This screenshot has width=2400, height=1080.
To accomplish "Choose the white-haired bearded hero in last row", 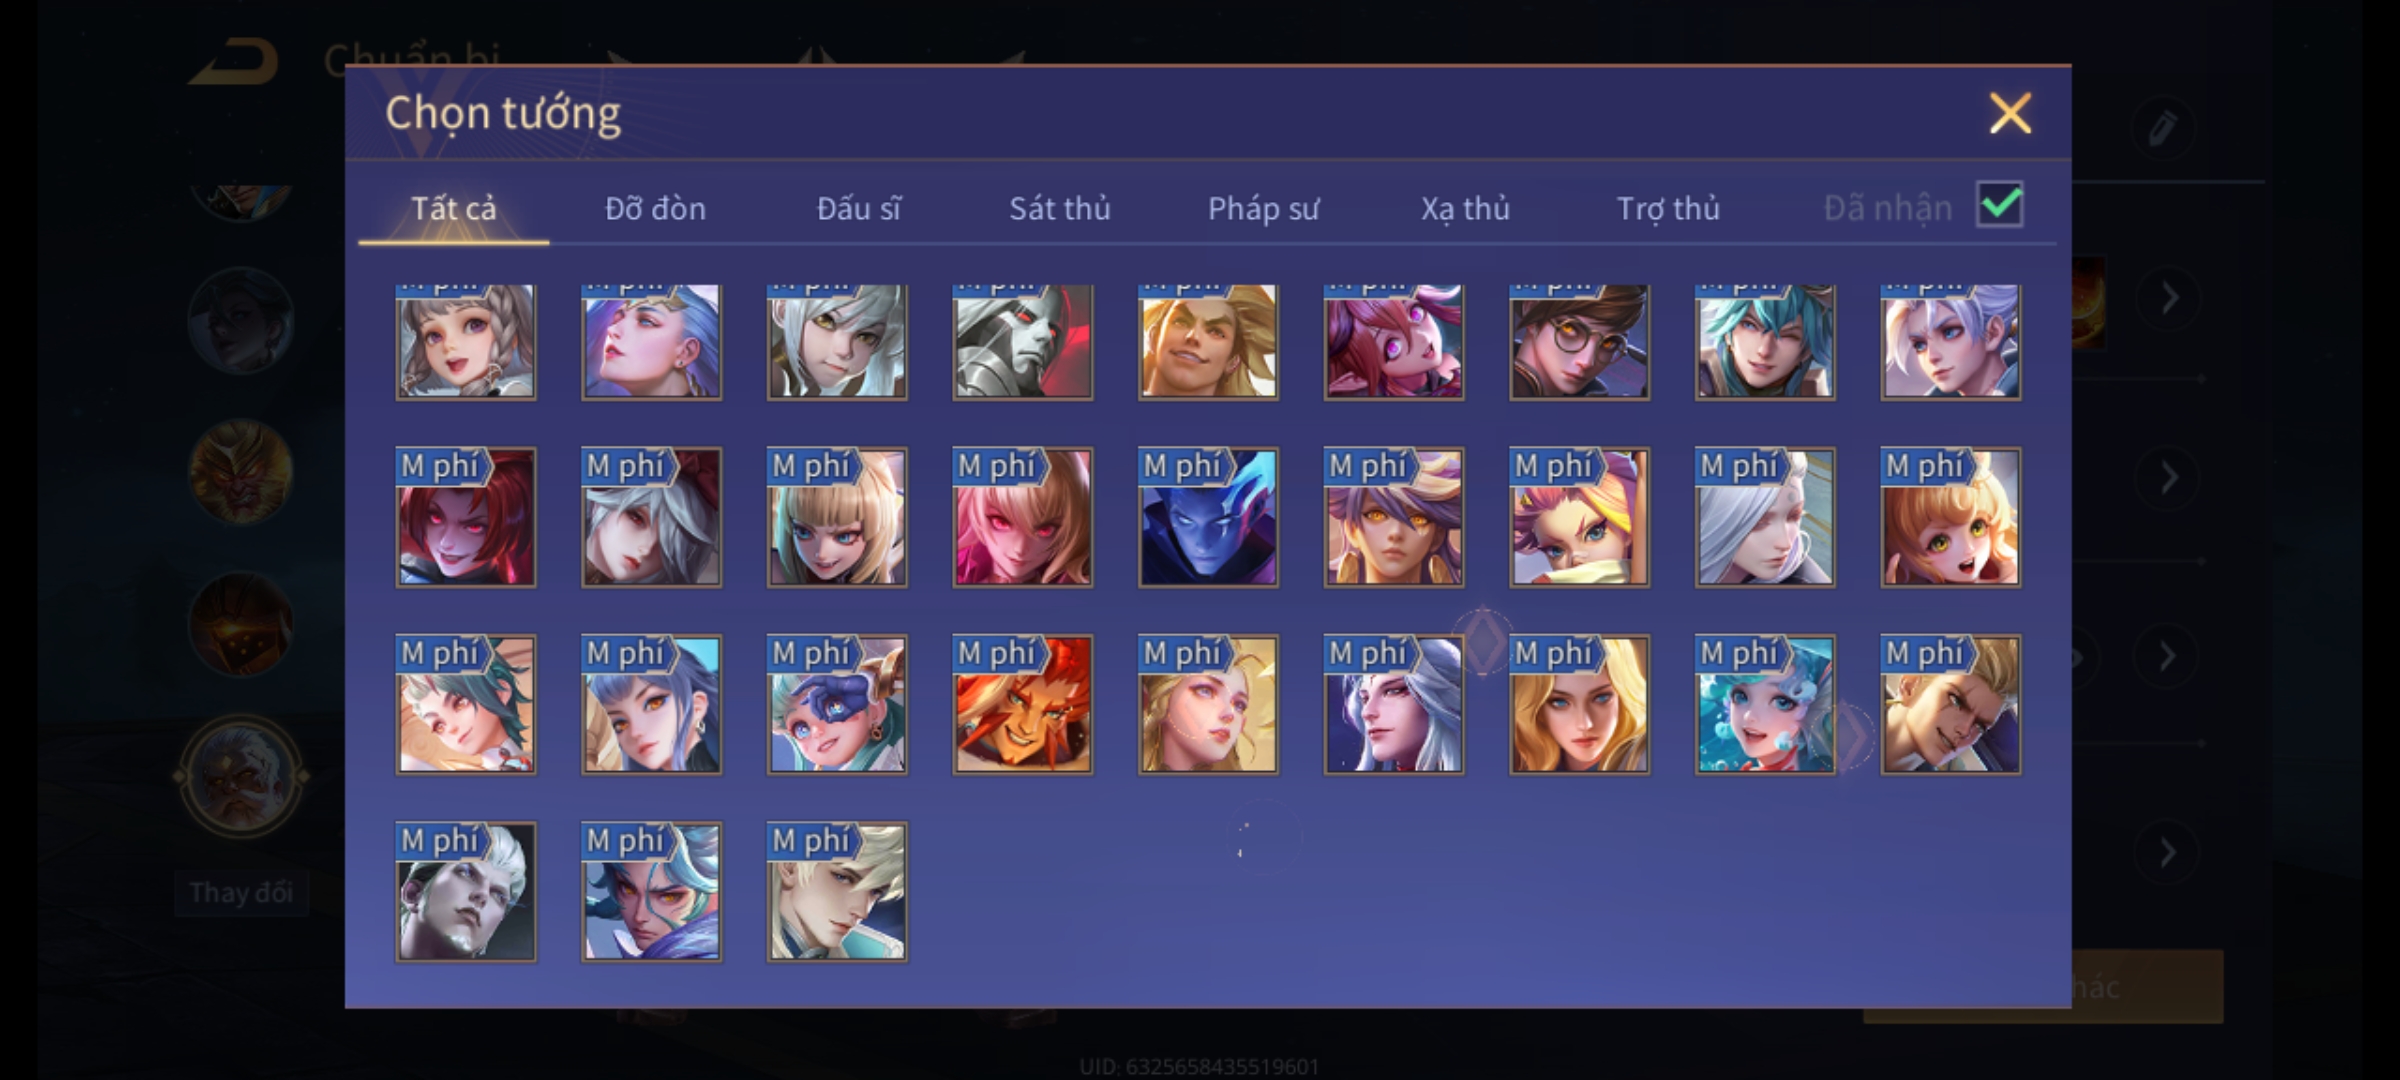I will coord(466,892).
